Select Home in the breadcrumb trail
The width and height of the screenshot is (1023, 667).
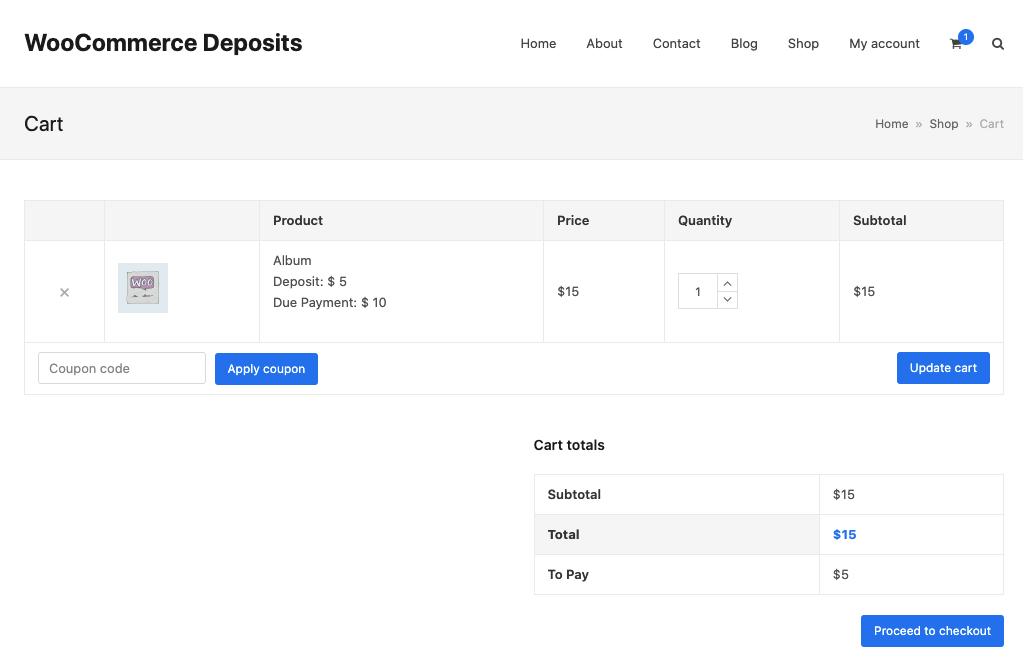click(x=891, y=124)
